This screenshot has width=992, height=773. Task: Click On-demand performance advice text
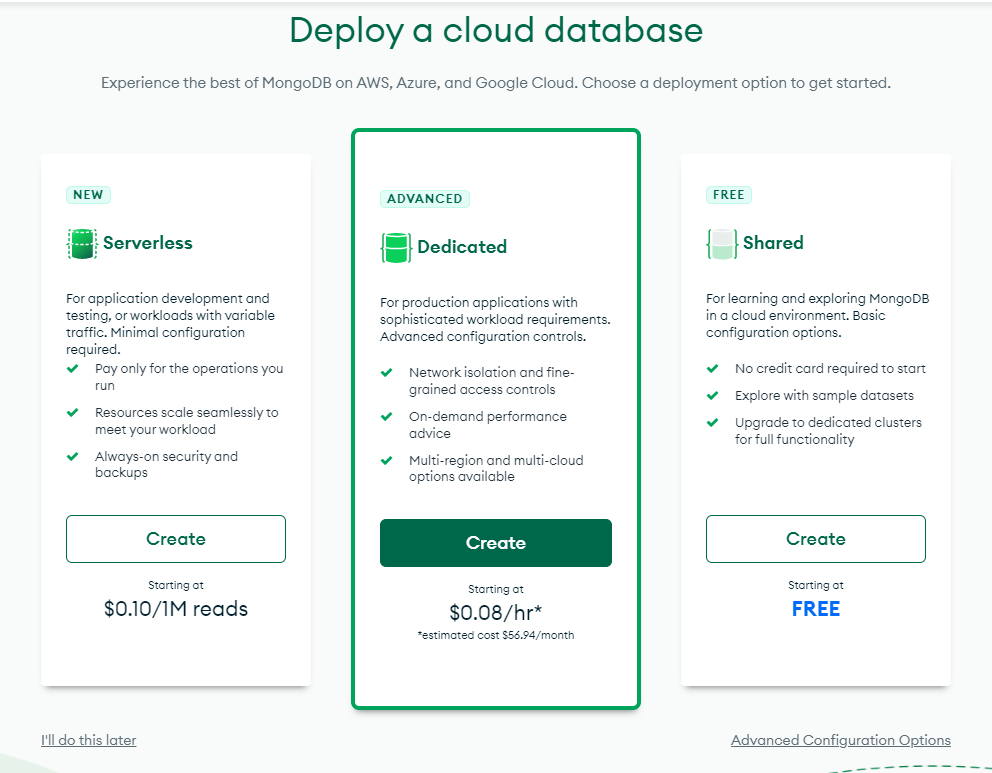tap(488, 424)
